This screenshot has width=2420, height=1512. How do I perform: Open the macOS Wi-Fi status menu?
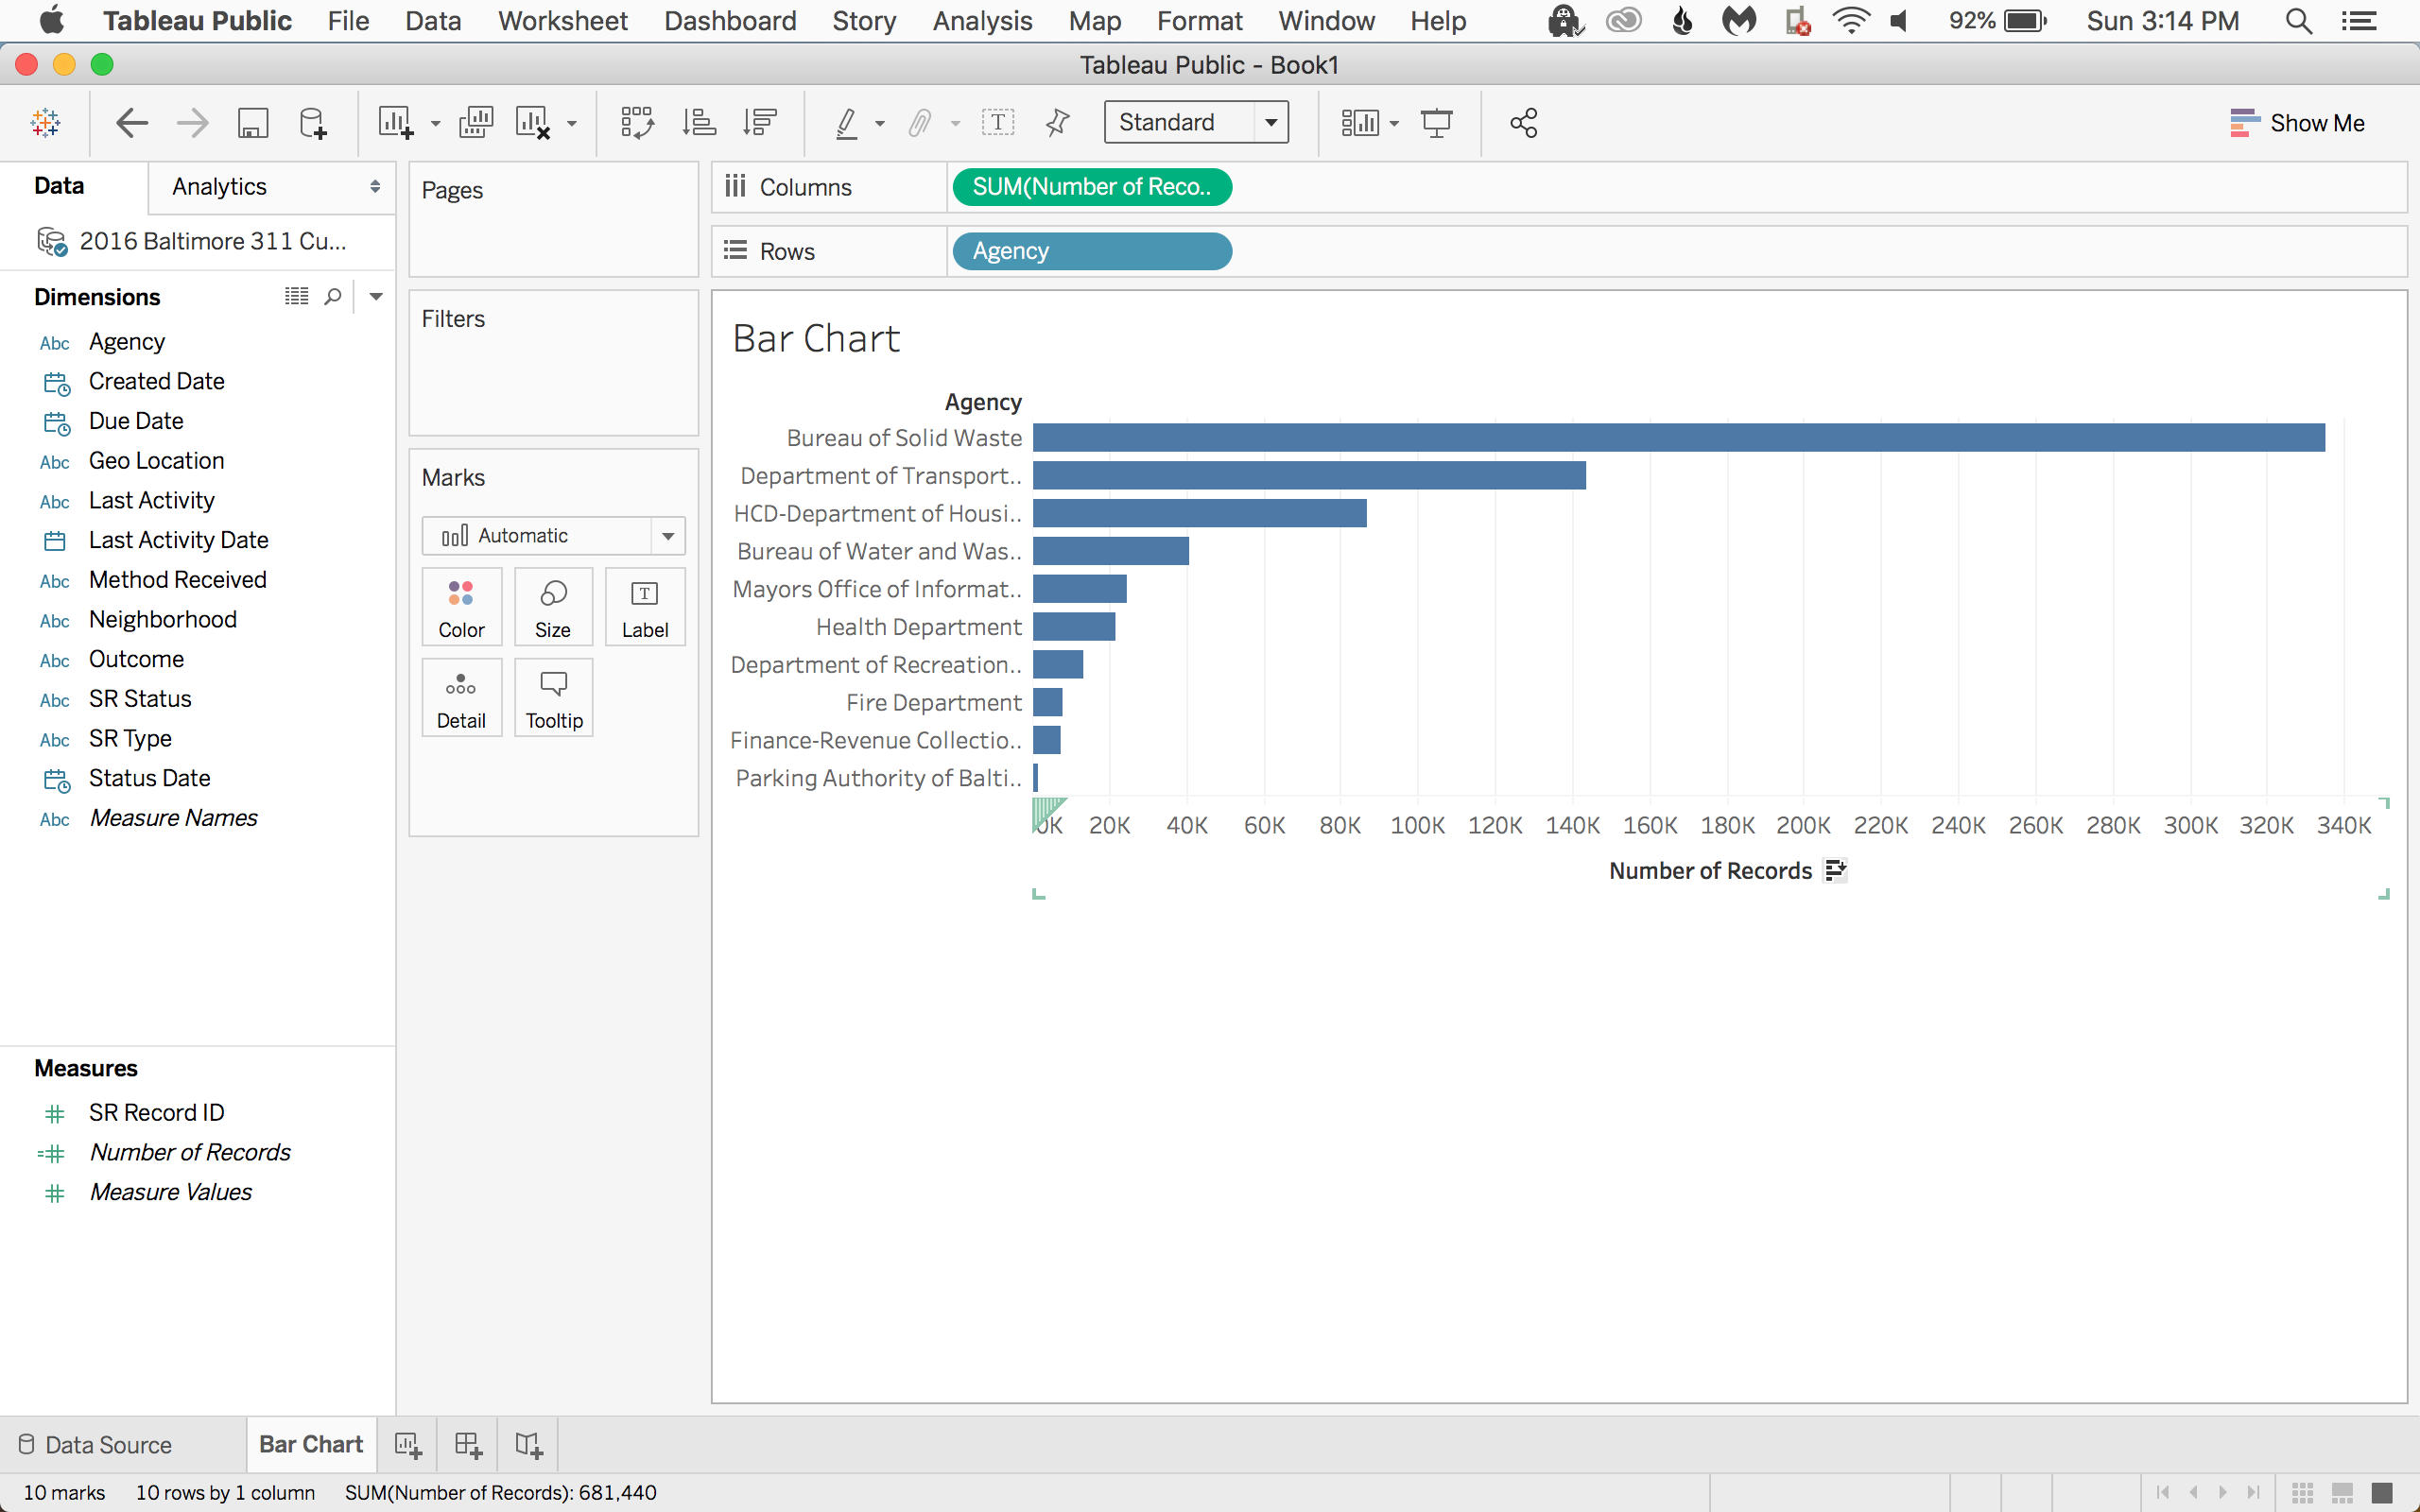tap(1851, 21)
